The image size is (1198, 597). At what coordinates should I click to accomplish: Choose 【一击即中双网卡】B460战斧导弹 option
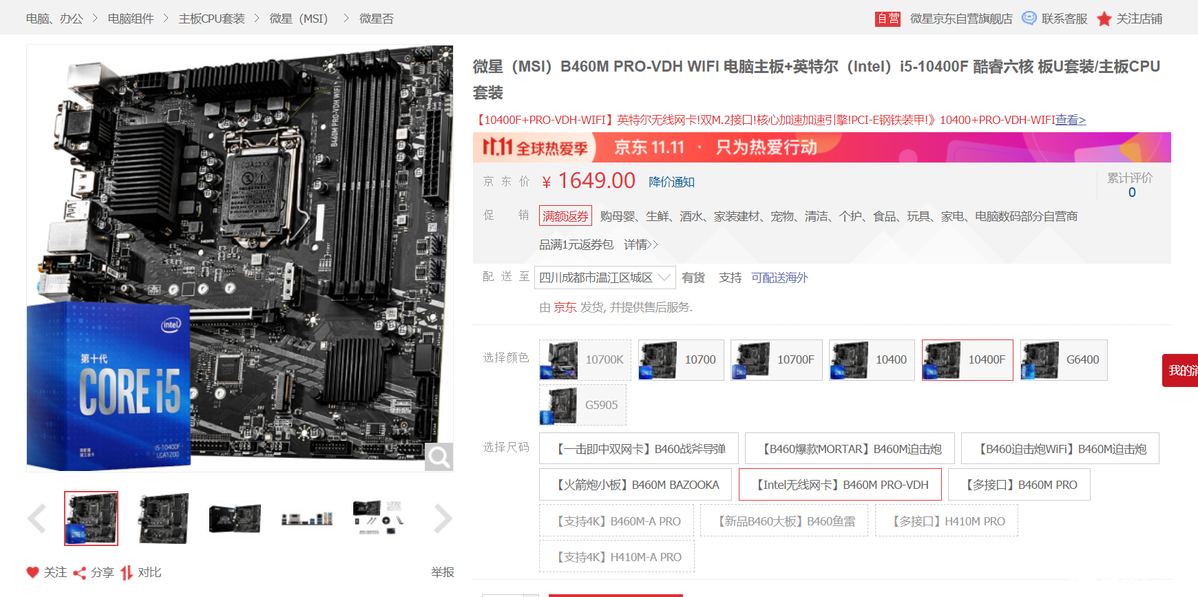point(639,448)
